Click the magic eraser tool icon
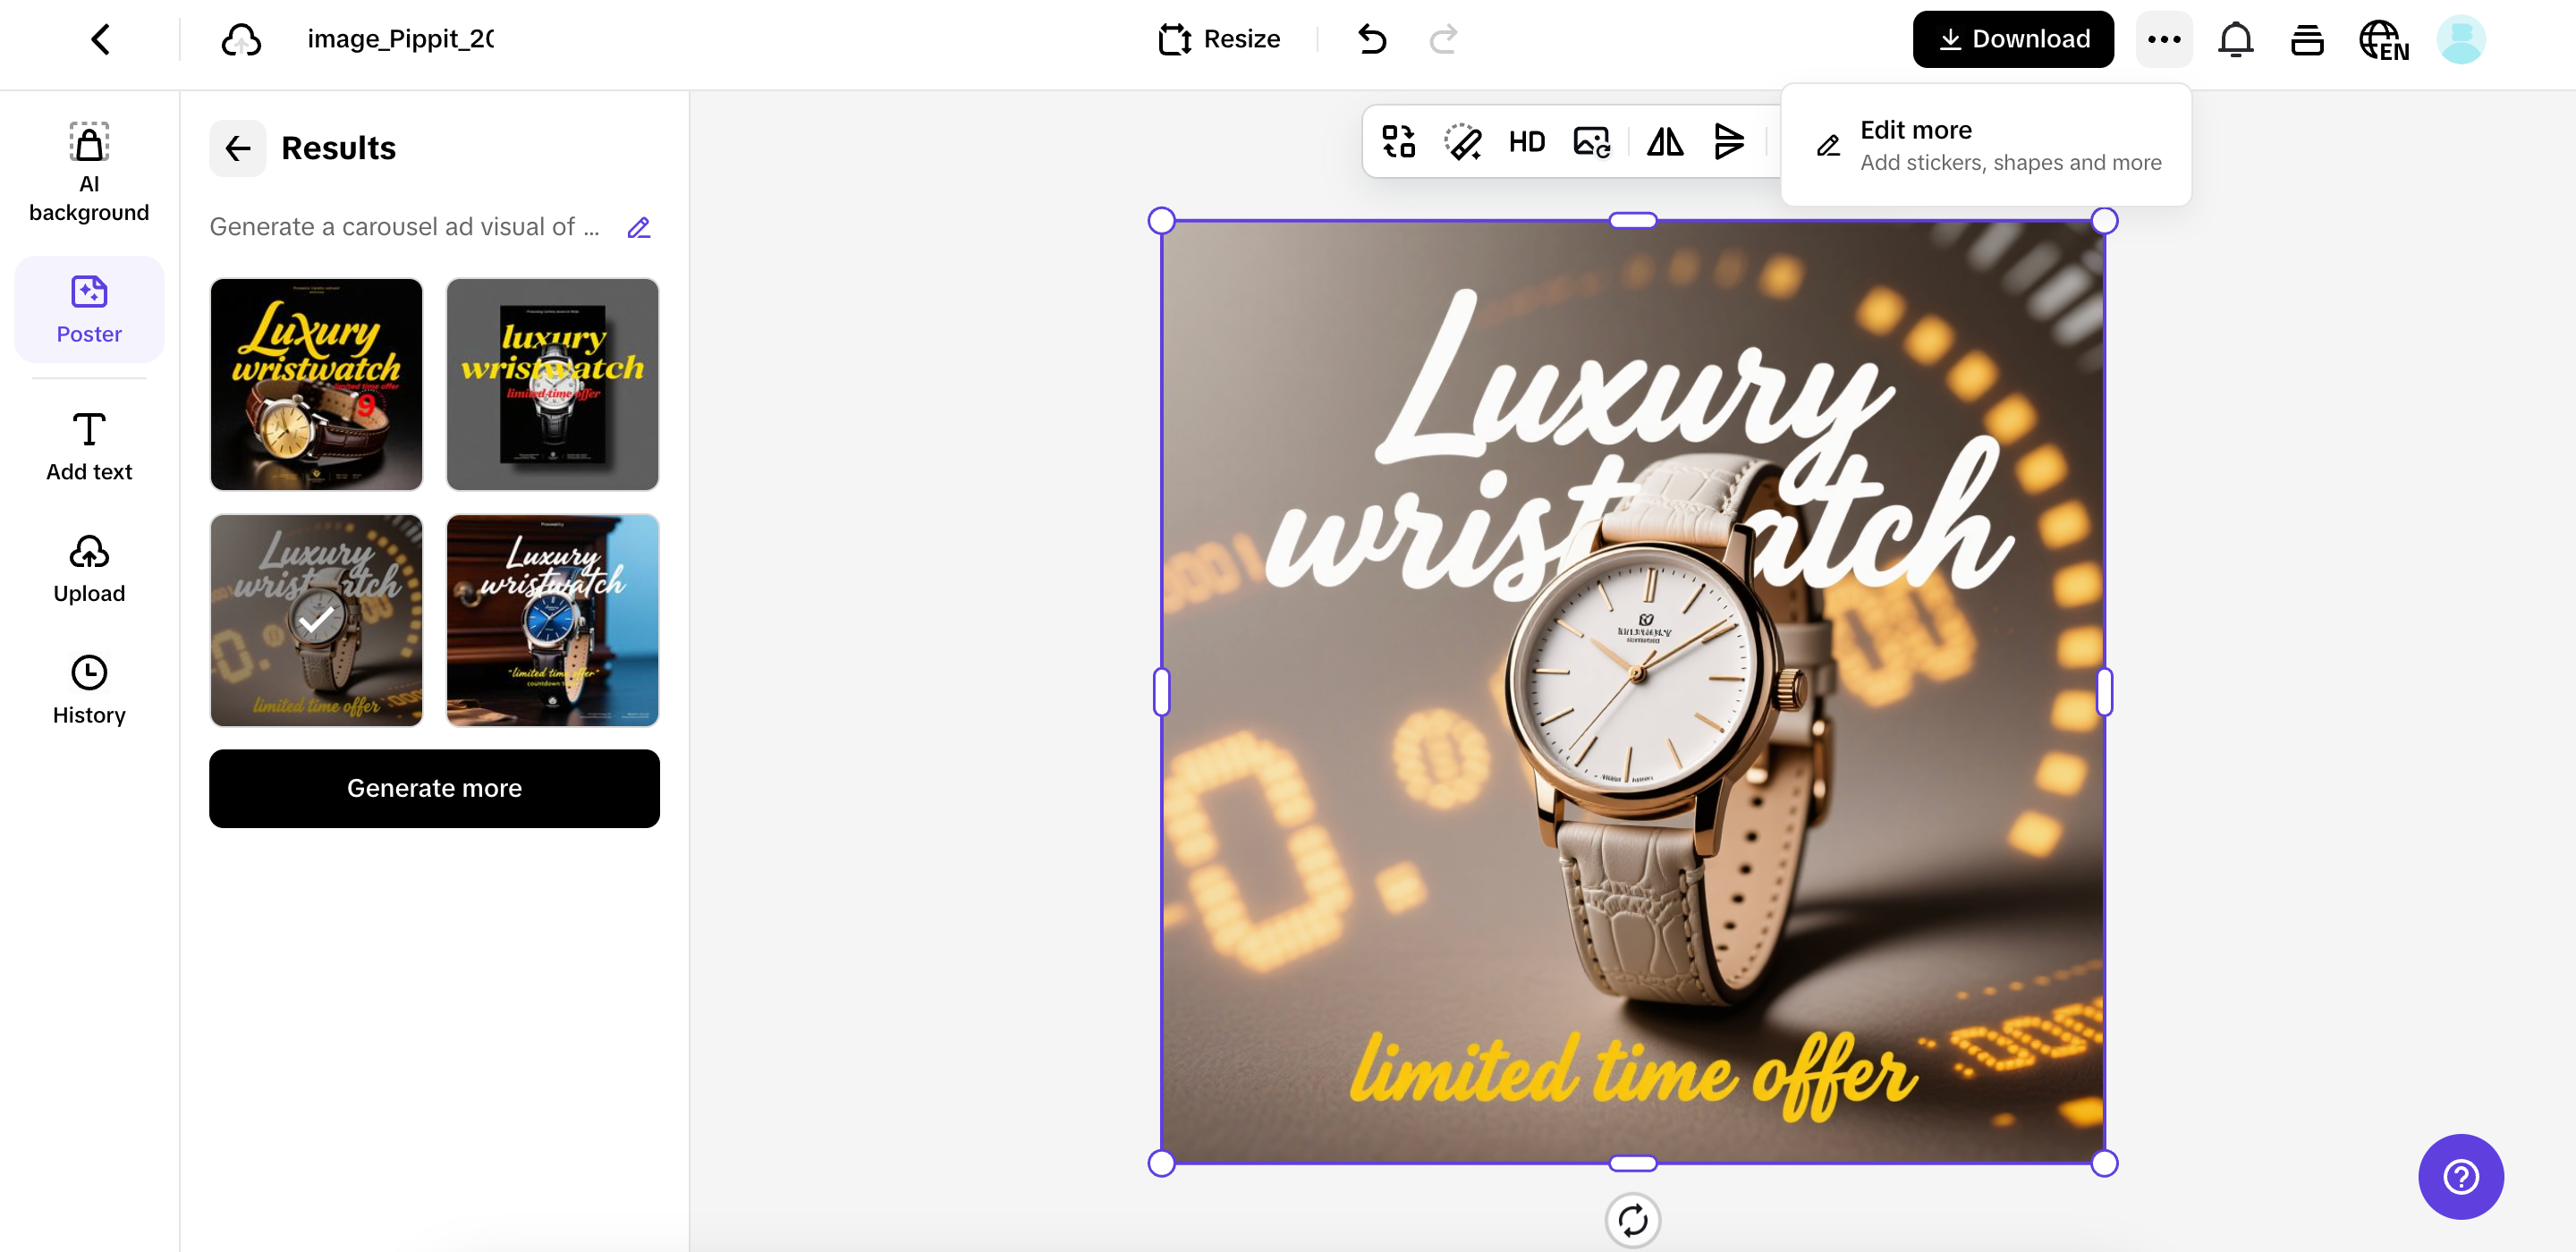Screen dimensions: 2576x1252 tap(1462, 142)
